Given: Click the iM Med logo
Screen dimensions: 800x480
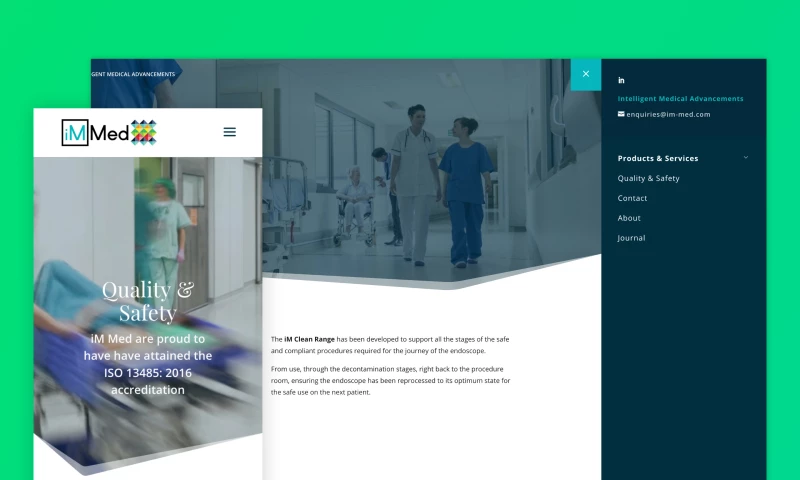Looking at the screenshot, I should [x=109, y=133].
